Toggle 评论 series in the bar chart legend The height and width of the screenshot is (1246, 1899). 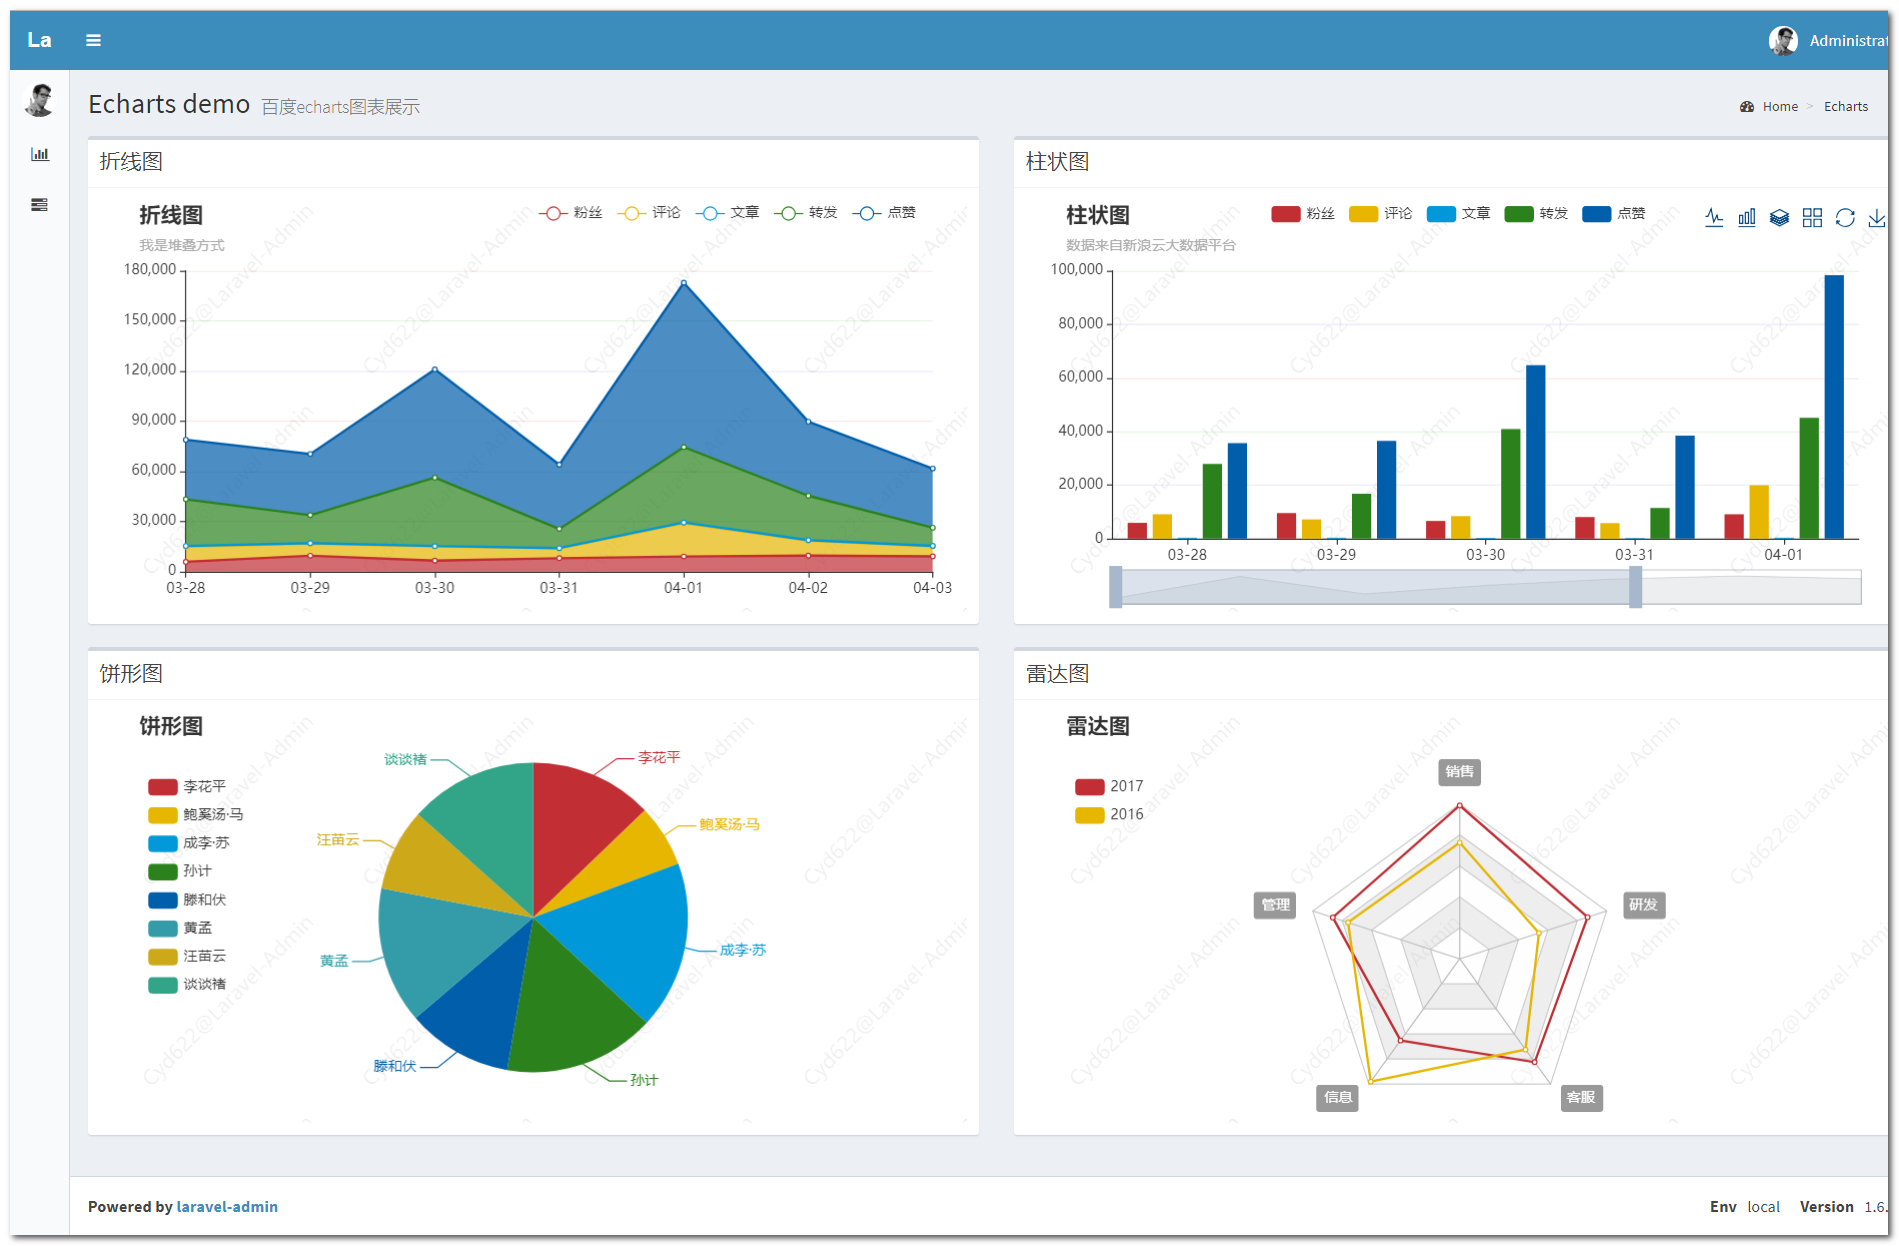(1381, 214)
